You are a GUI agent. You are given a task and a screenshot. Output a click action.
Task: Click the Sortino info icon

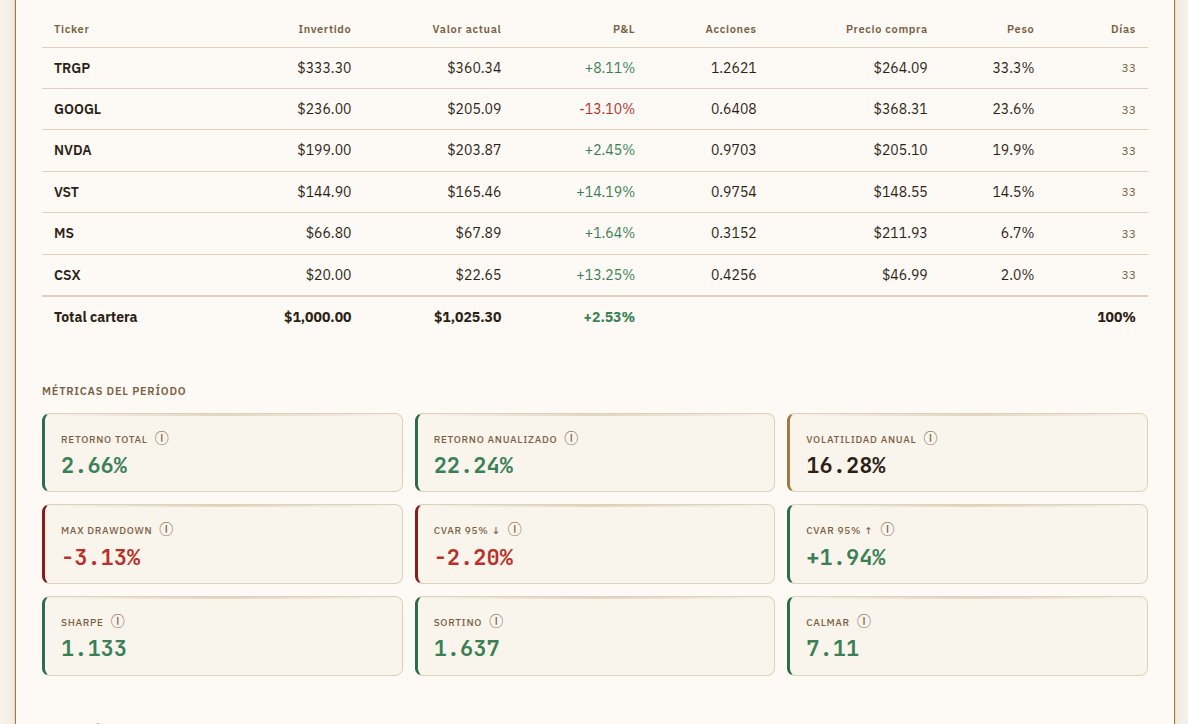[496, 621]
